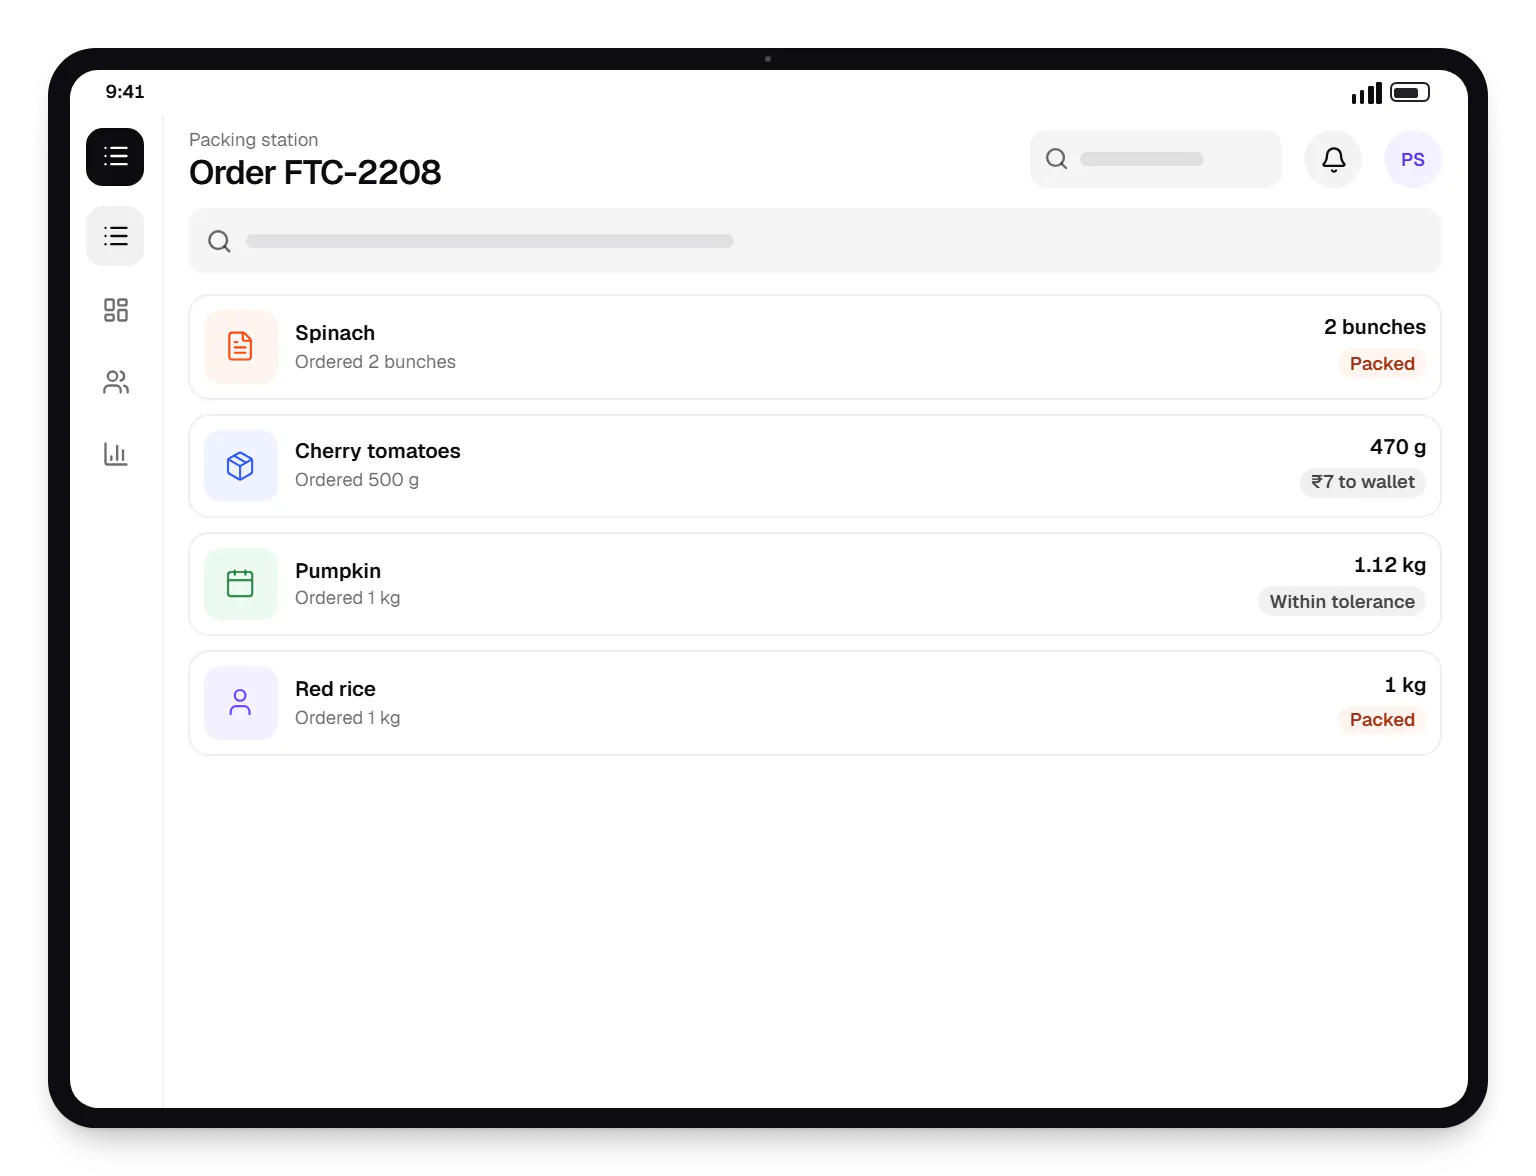
Task: Click the magnifier in item search bar
Action: [219, 241]
